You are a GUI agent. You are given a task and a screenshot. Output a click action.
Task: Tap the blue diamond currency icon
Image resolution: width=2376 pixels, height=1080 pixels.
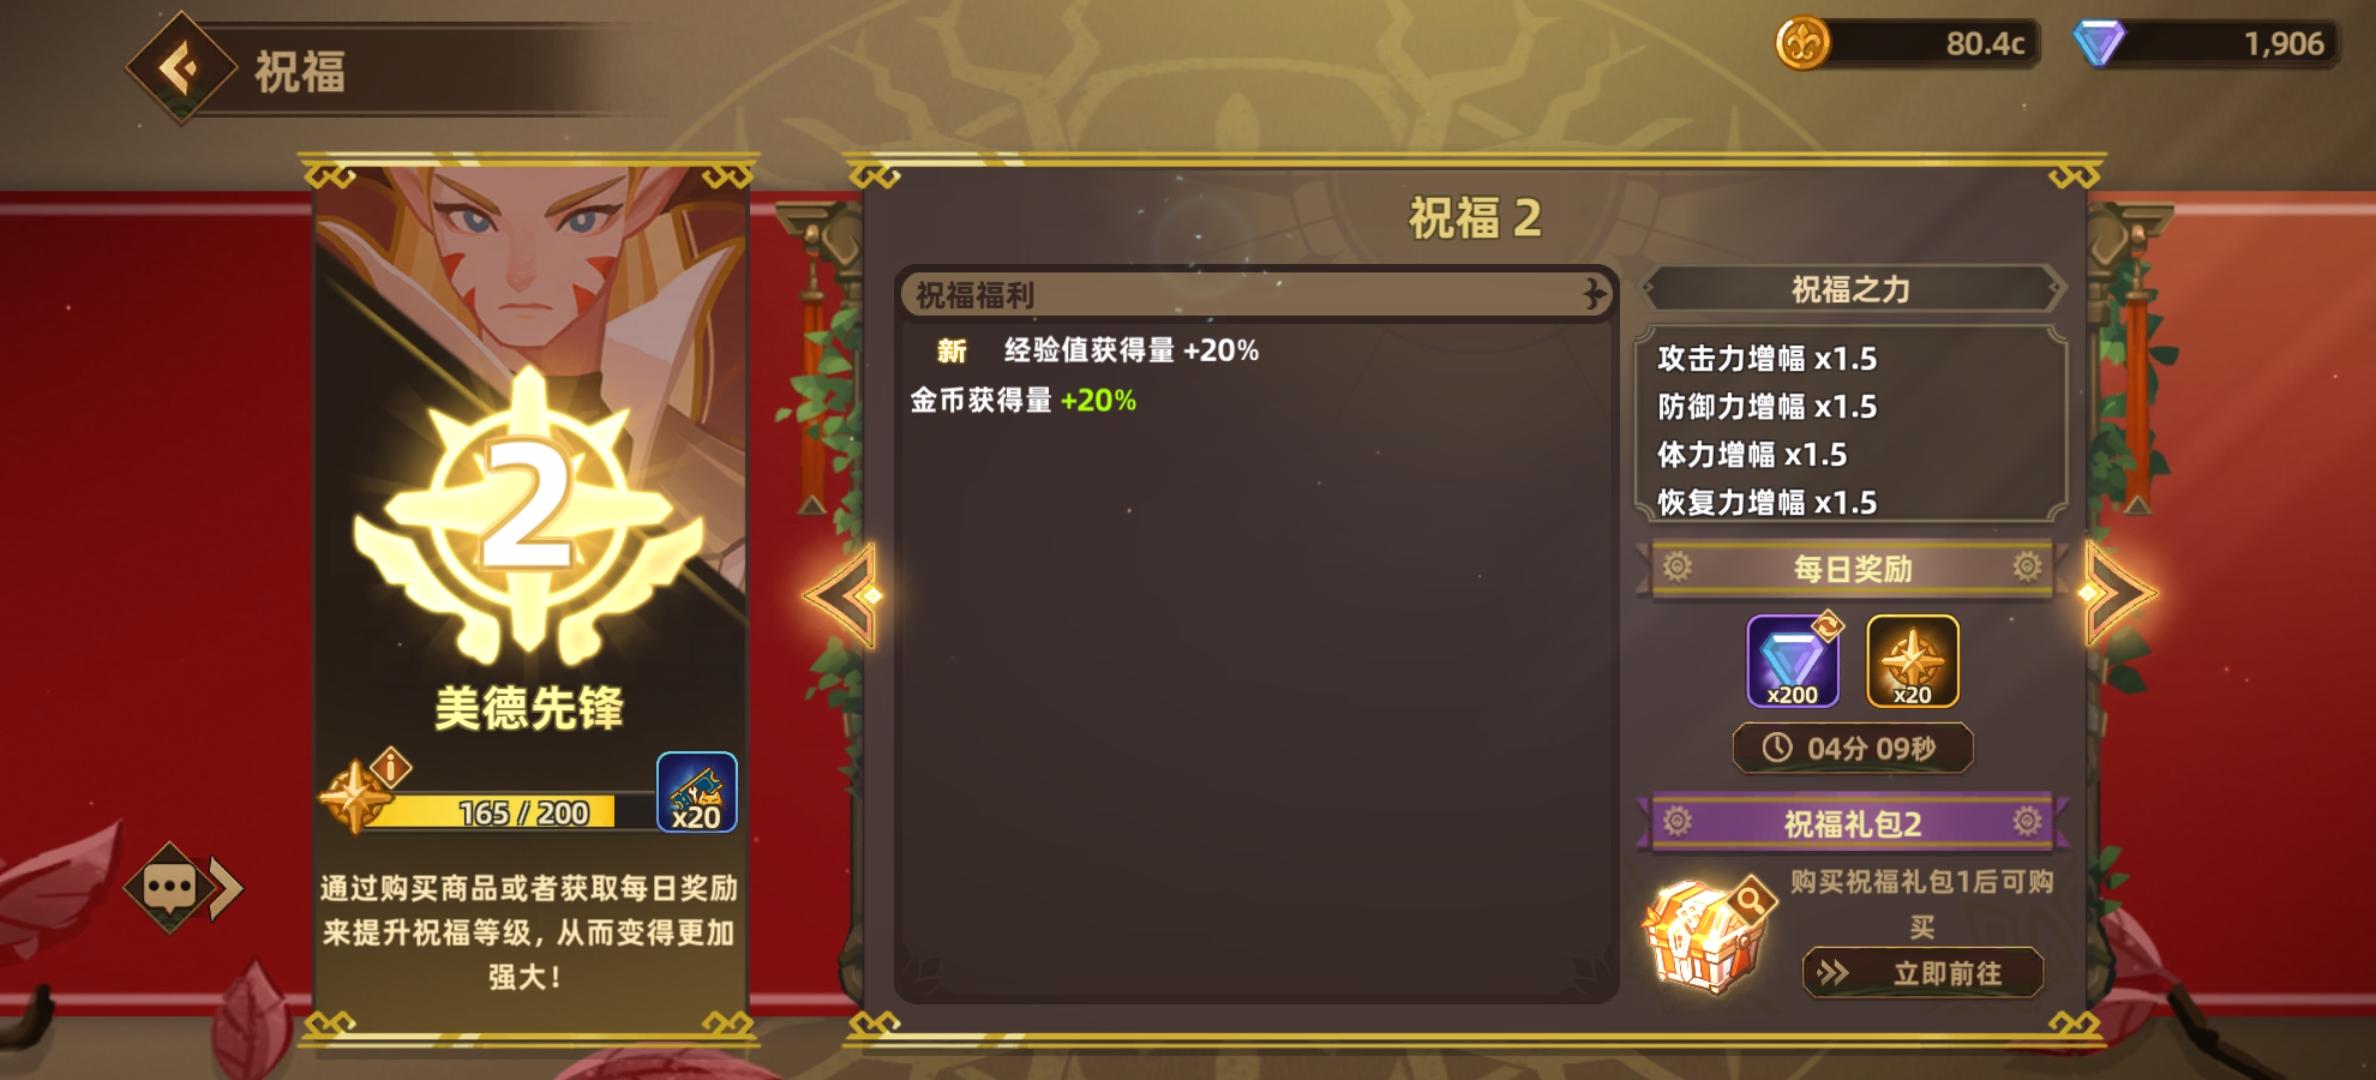tap(2098, 44)
